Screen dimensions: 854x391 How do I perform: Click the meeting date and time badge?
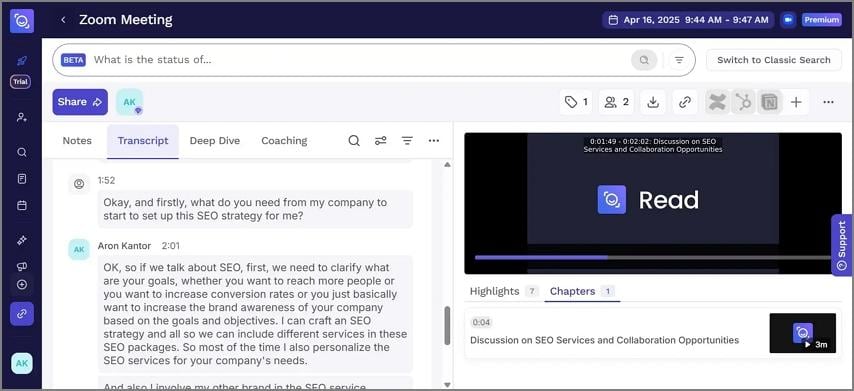(x=688, y=20)
